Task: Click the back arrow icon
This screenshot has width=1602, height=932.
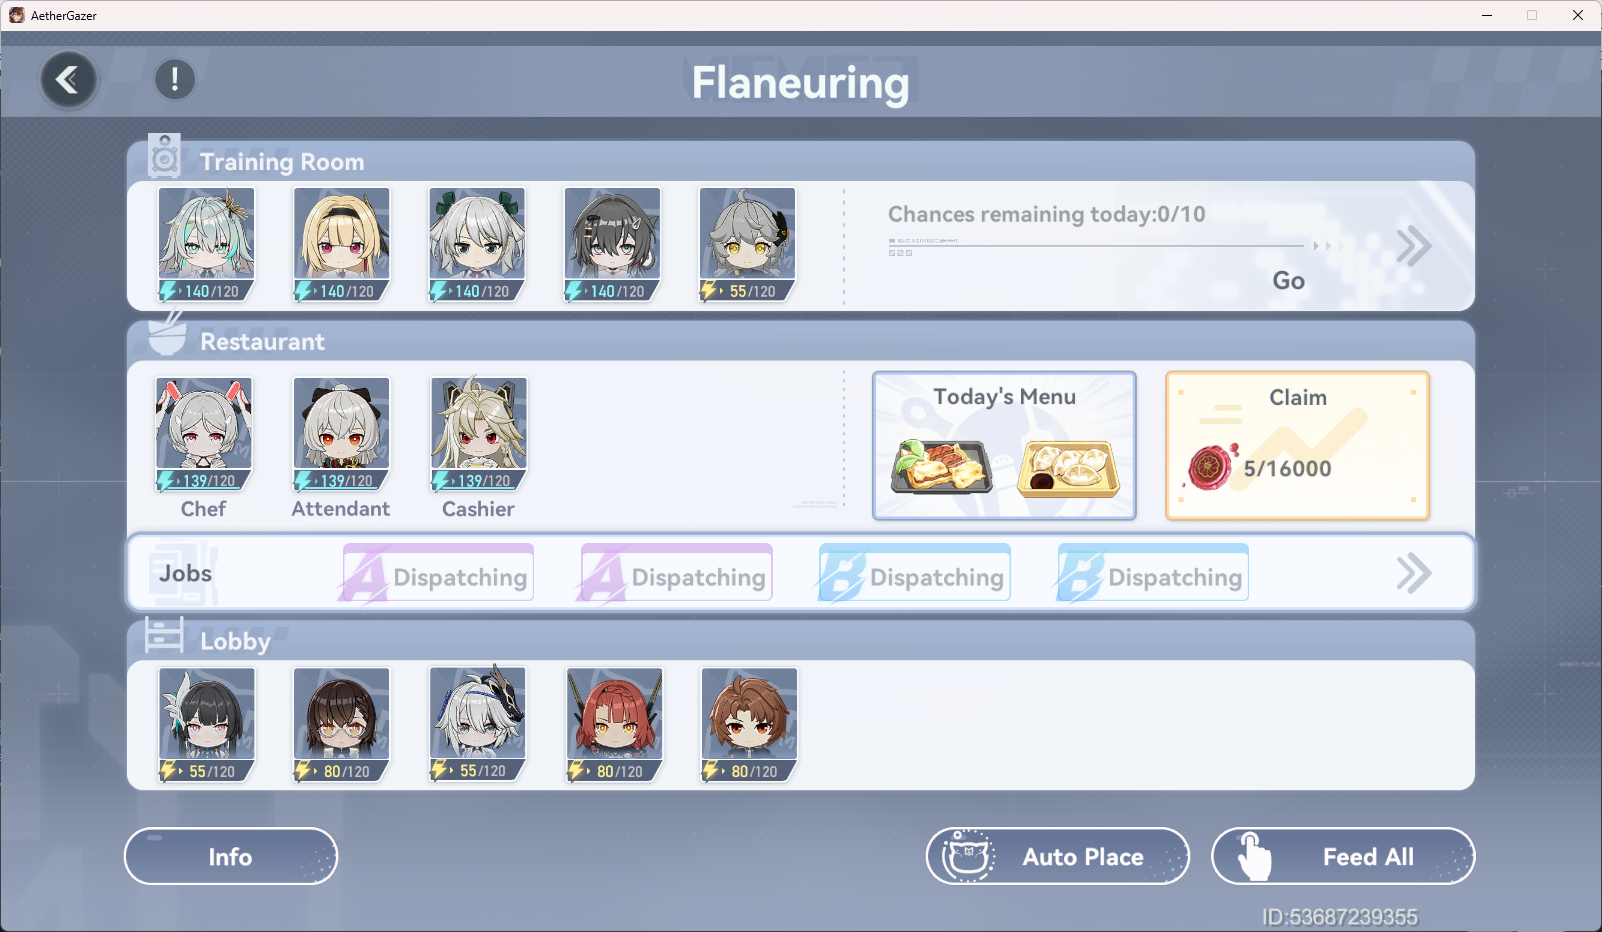Action: click(69, 80)
